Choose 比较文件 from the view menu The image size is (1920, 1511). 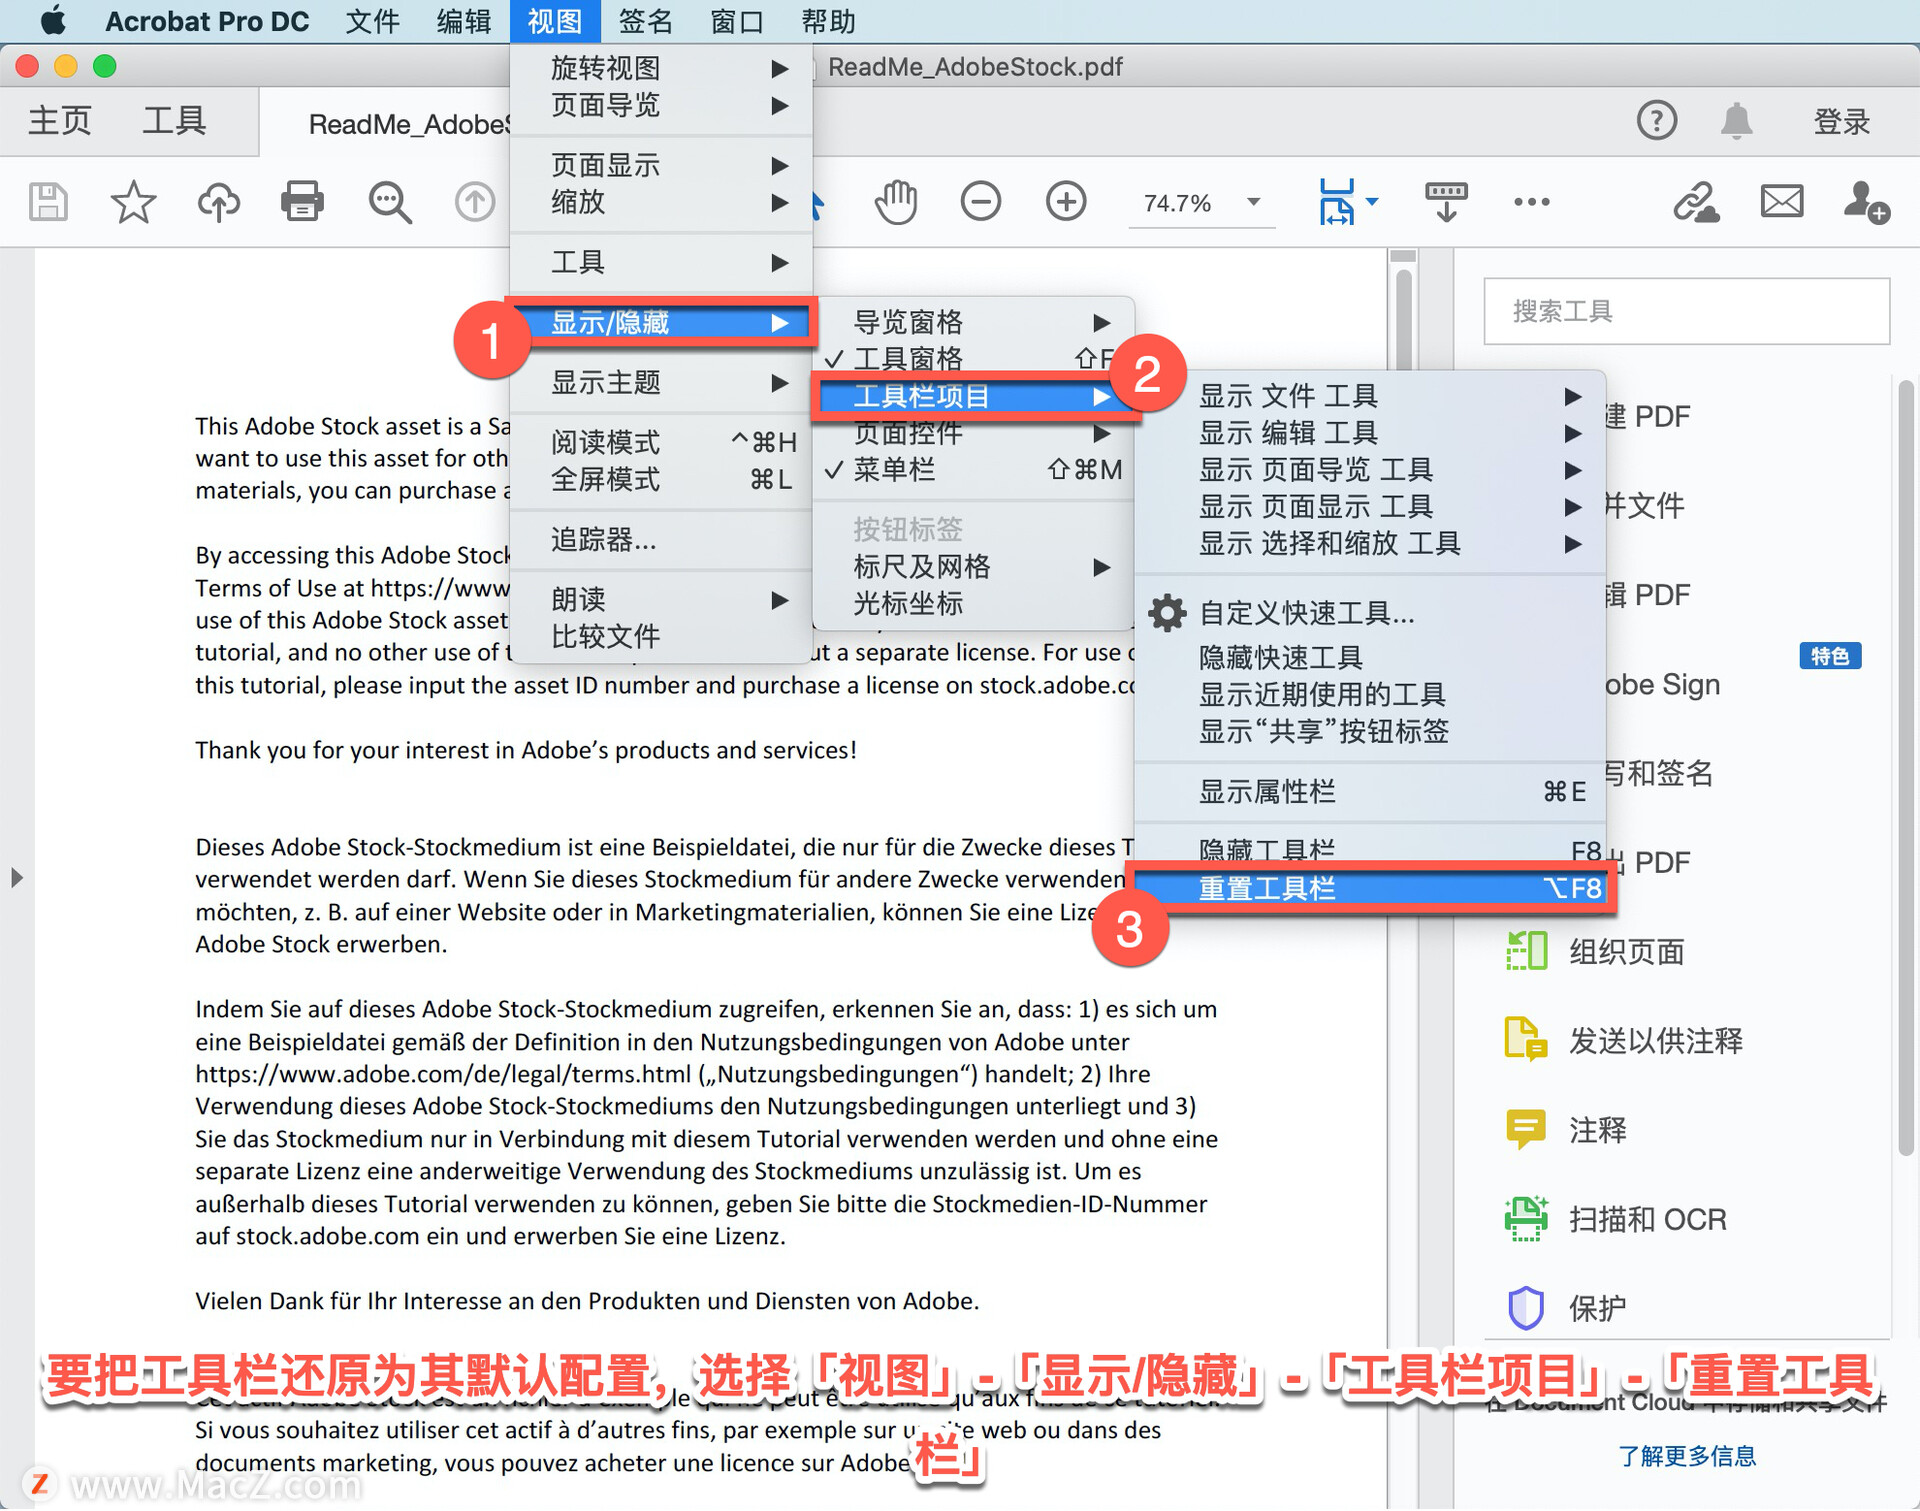click(x=661, y=636)
